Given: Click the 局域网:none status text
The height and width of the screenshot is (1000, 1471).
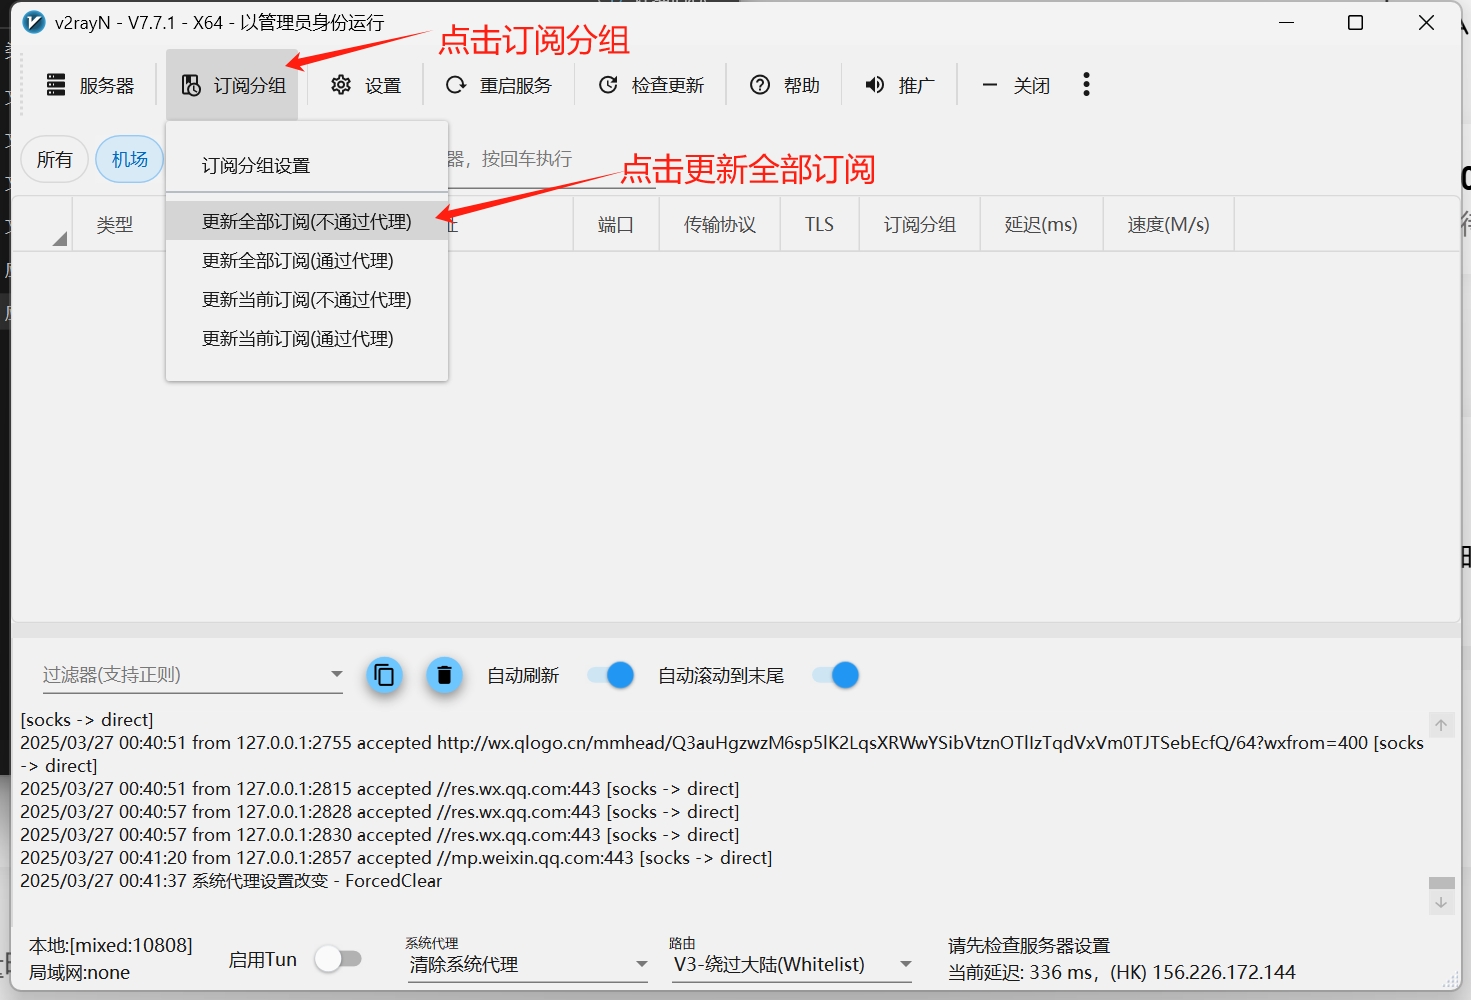Looking at the screenshot, I should [79, 972].
